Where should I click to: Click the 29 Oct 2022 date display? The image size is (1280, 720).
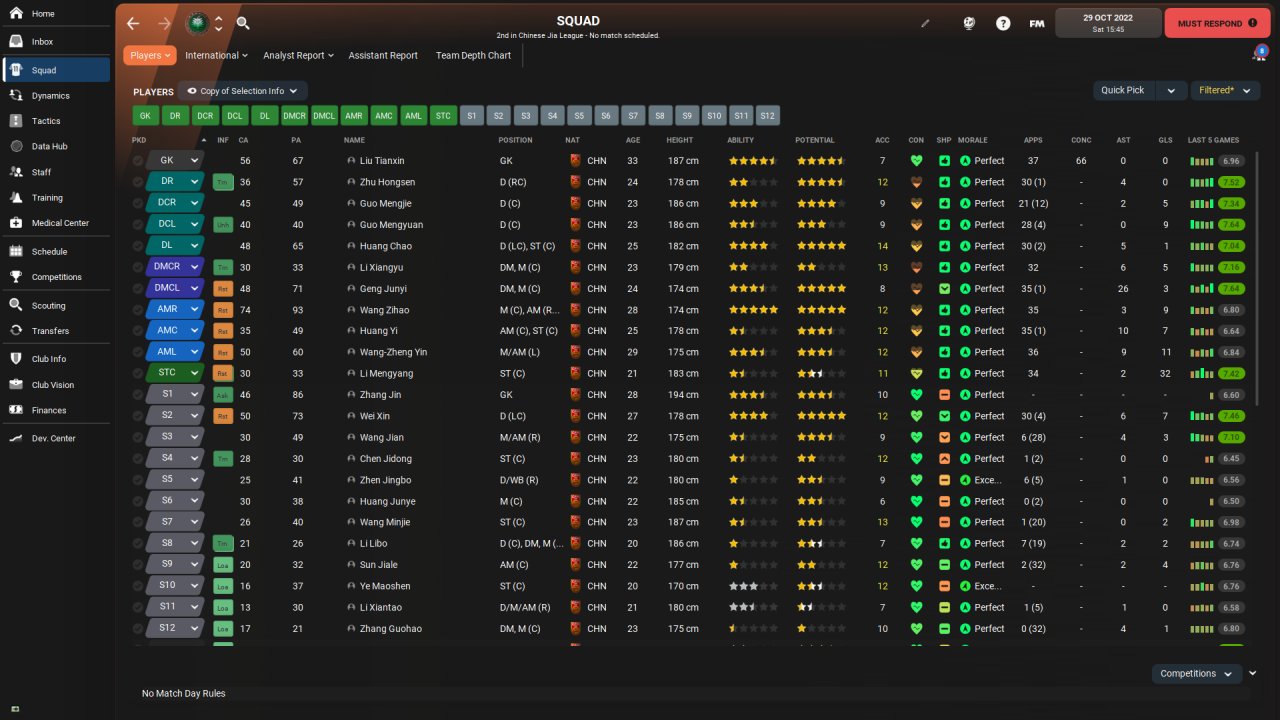pyautogui.click(x=1108, y=23)
